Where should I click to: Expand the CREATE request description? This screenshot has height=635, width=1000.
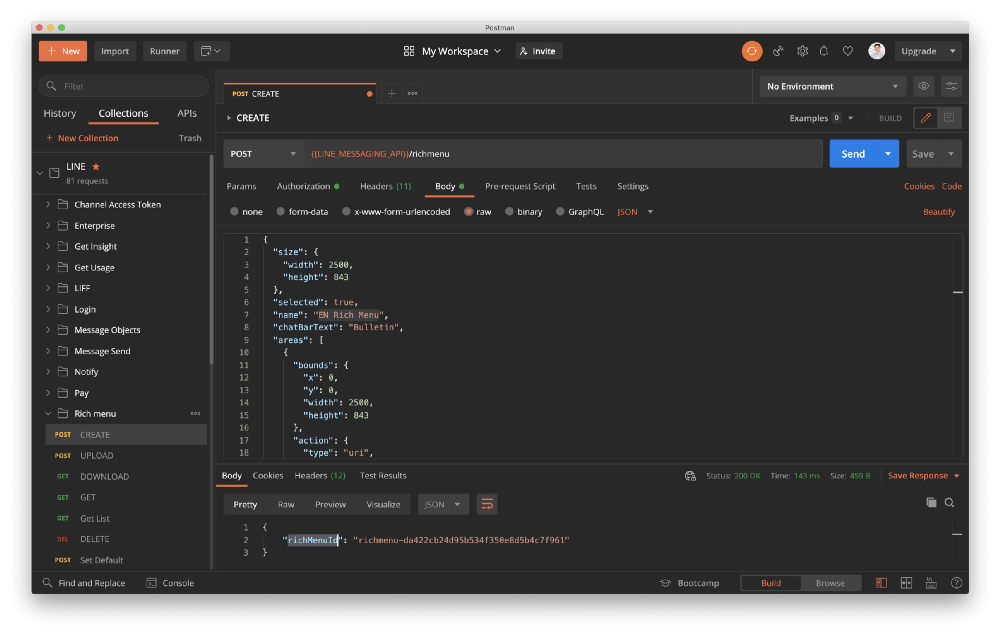[229, 118]
